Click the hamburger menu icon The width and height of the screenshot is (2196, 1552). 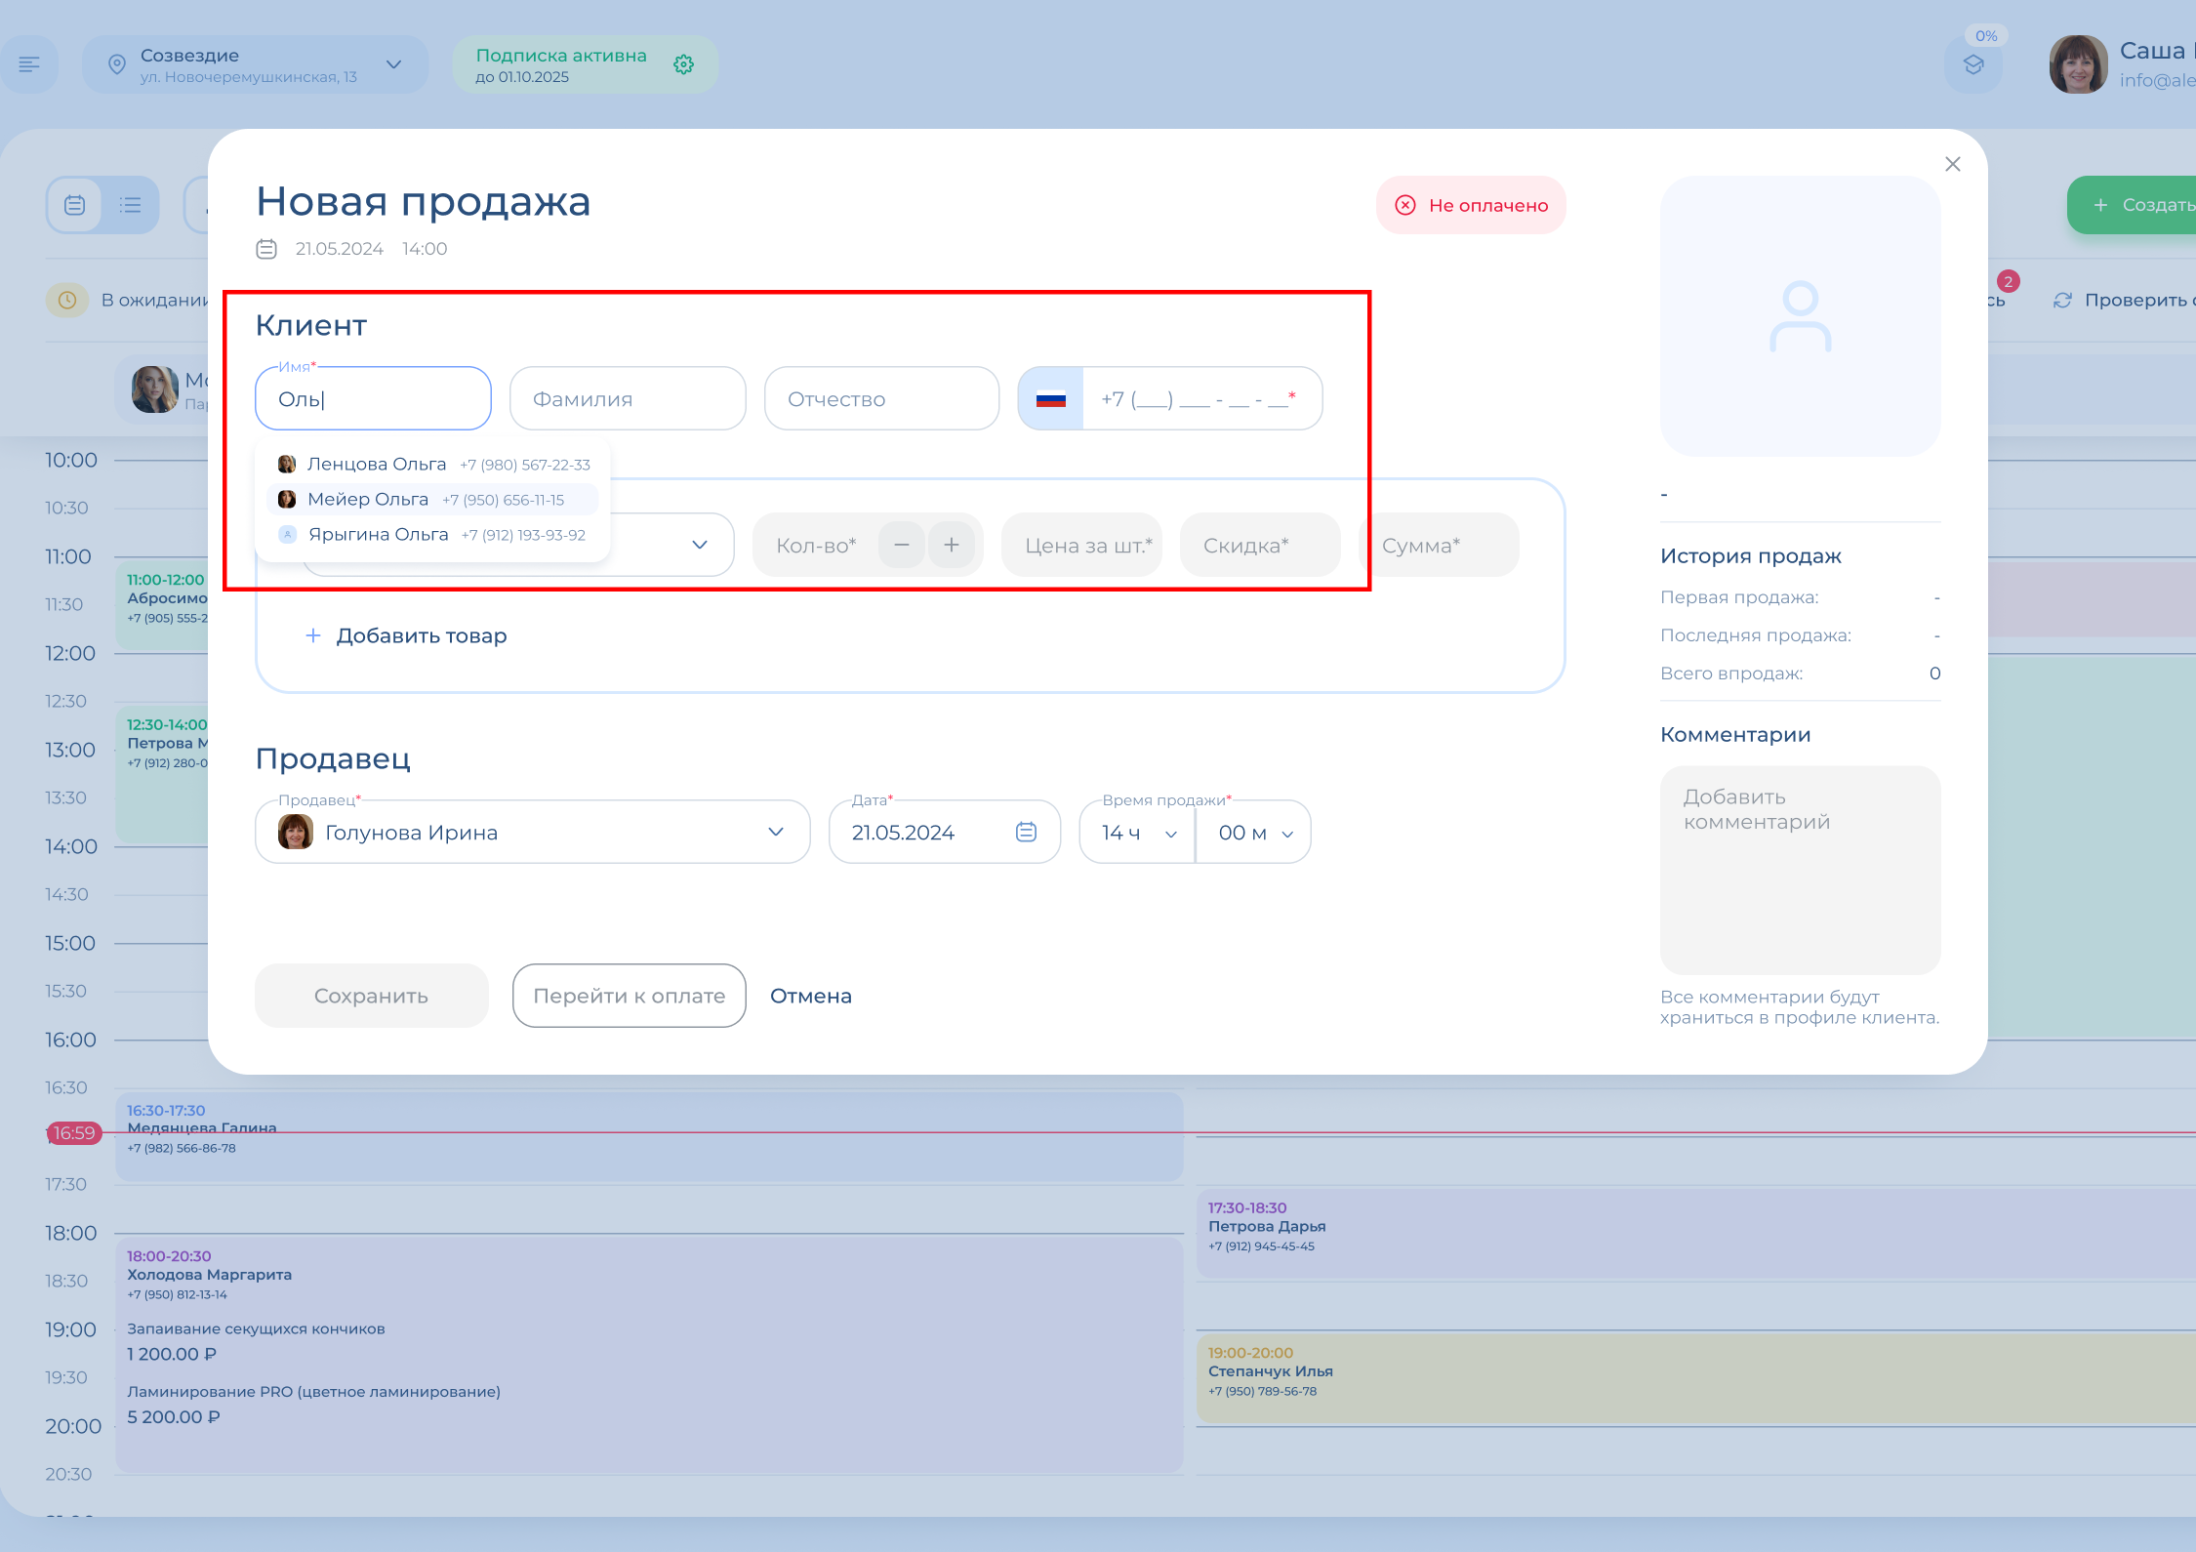tap(29, 65)
